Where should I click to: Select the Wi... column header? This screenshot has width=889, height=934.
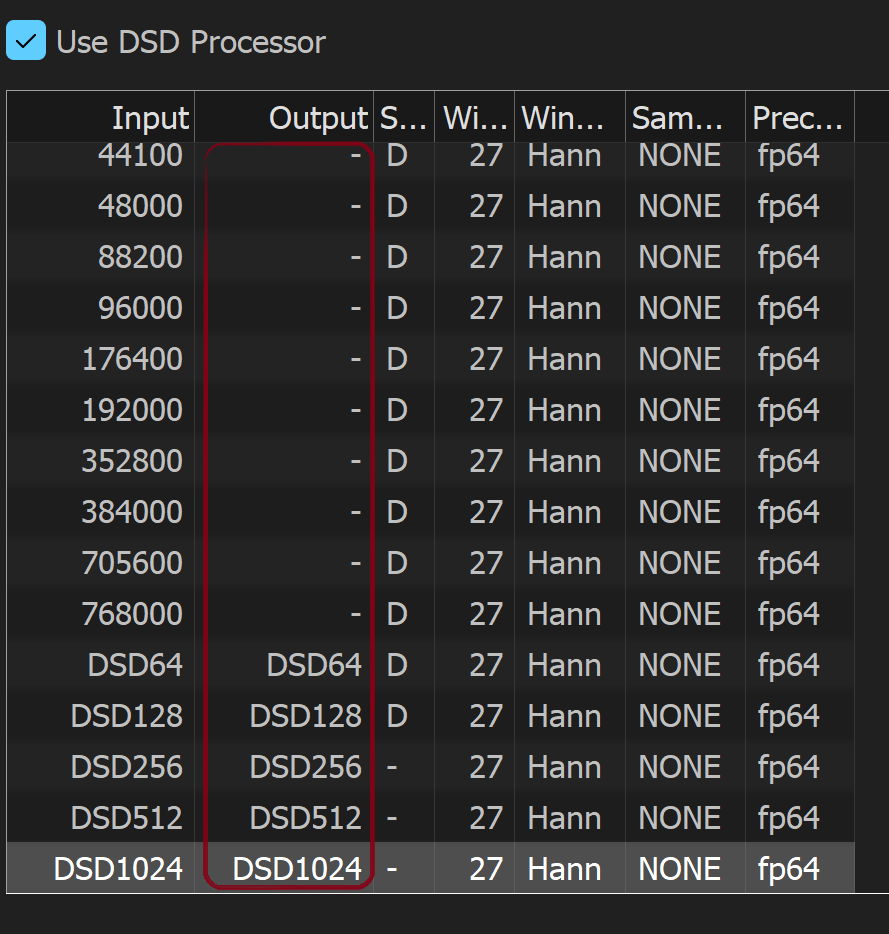(475, 117)
